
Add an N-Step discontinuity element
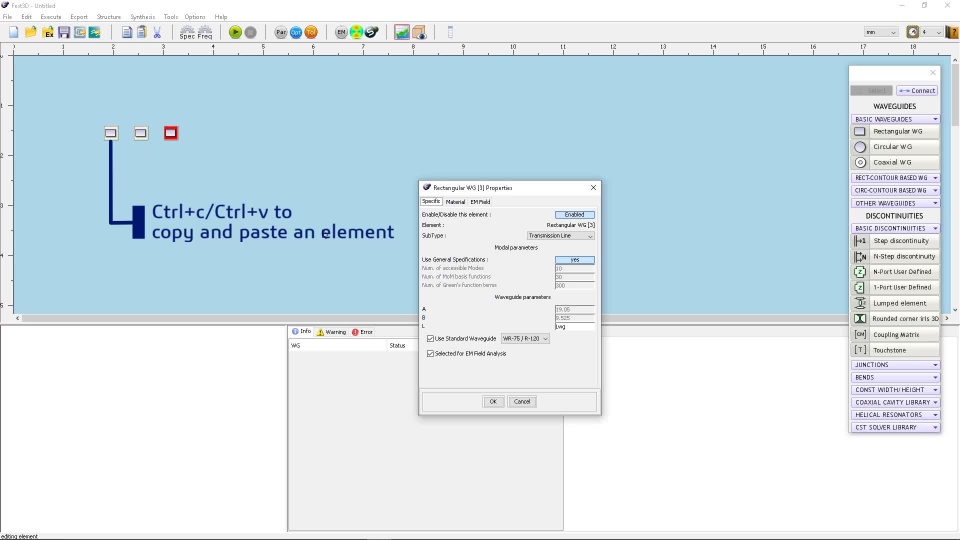[x=895, y=257]
